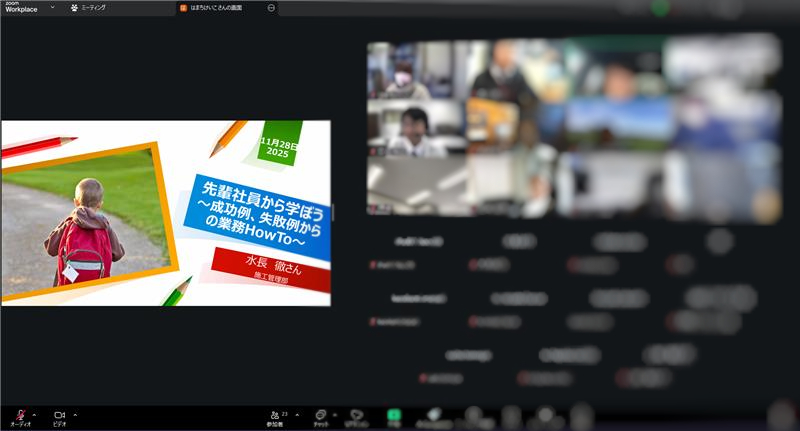This screenshot has height=431, width=800.
Task: Click the paw icon beside ミーティング
Action: 75,7
